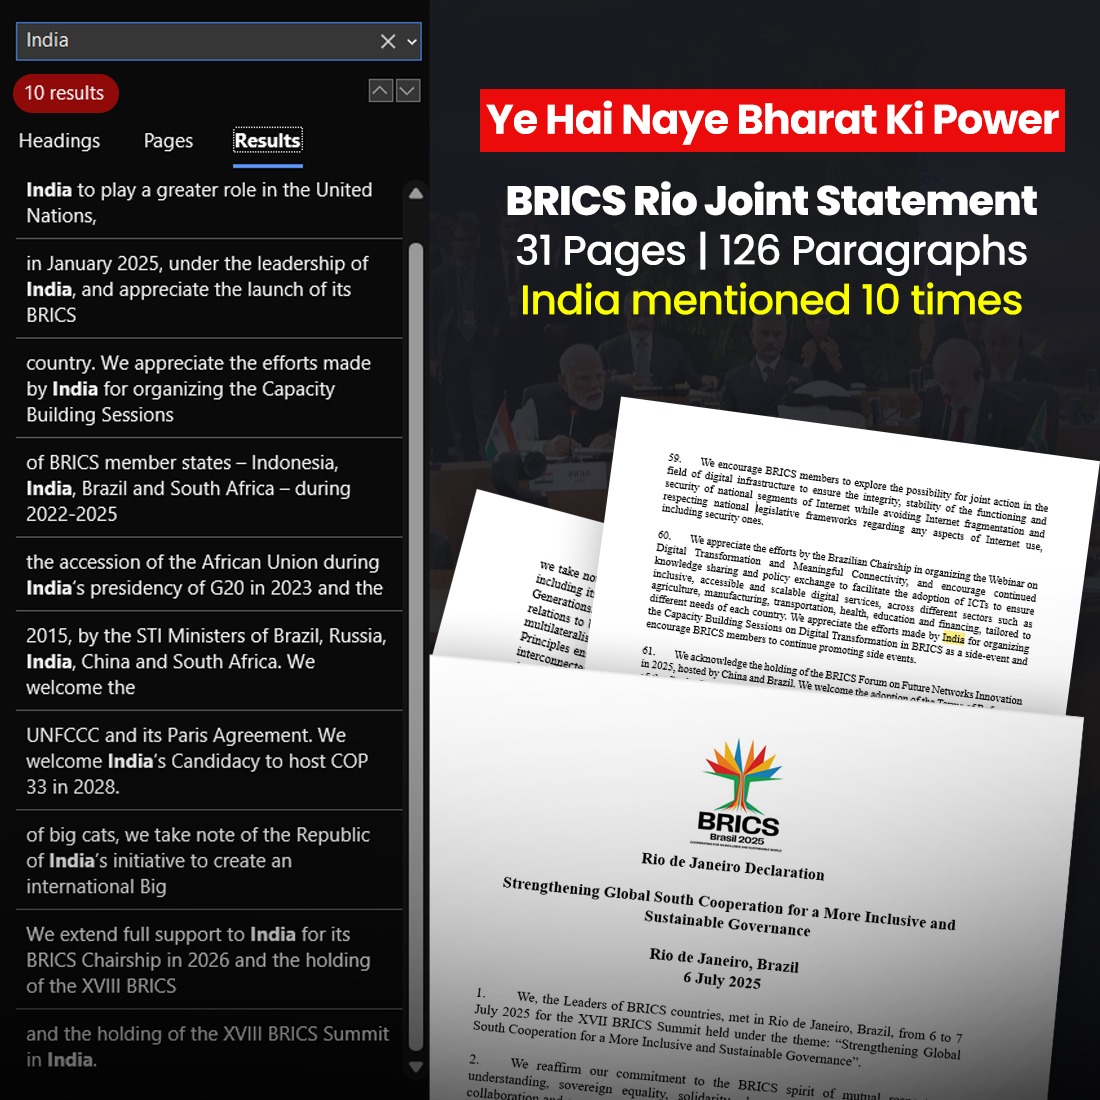Screen dimensions: 1100x1100
Task: Select result listing Indonesia, India, Brazil and South Africa
Action: pos(209,488)
